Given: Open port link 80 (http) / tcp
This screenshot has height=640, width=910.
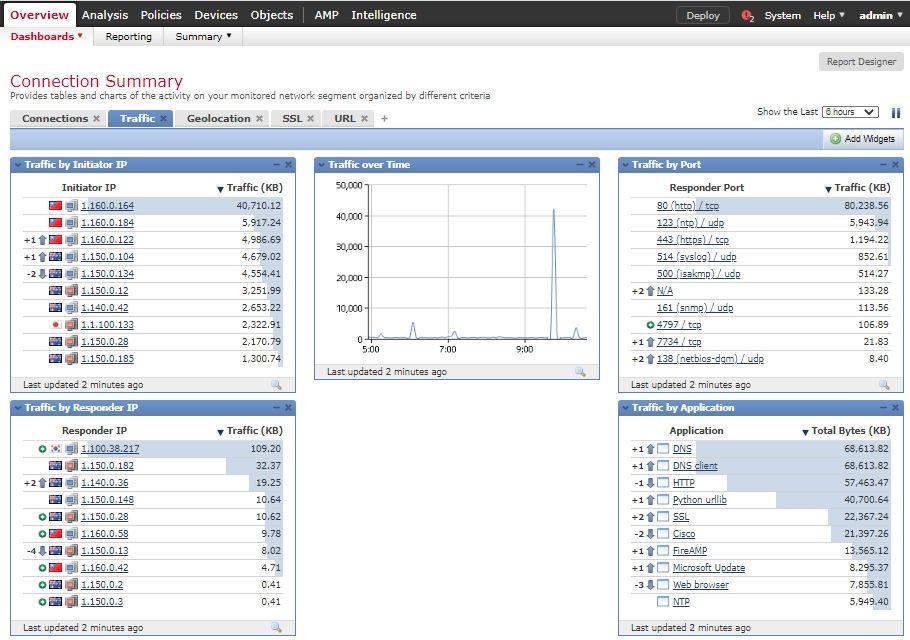Looking at the screenshot, I should (688, 205).
